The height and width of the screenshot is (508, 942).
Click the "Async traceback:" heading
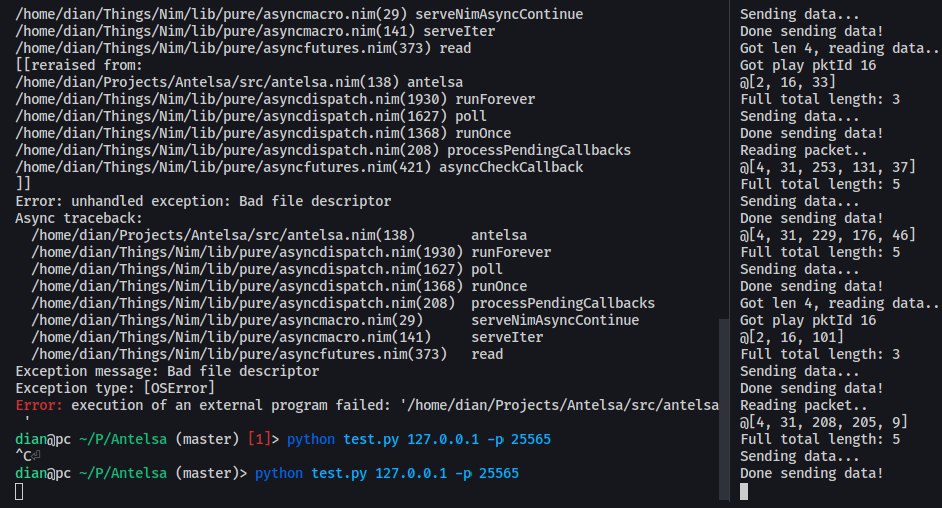79,218
